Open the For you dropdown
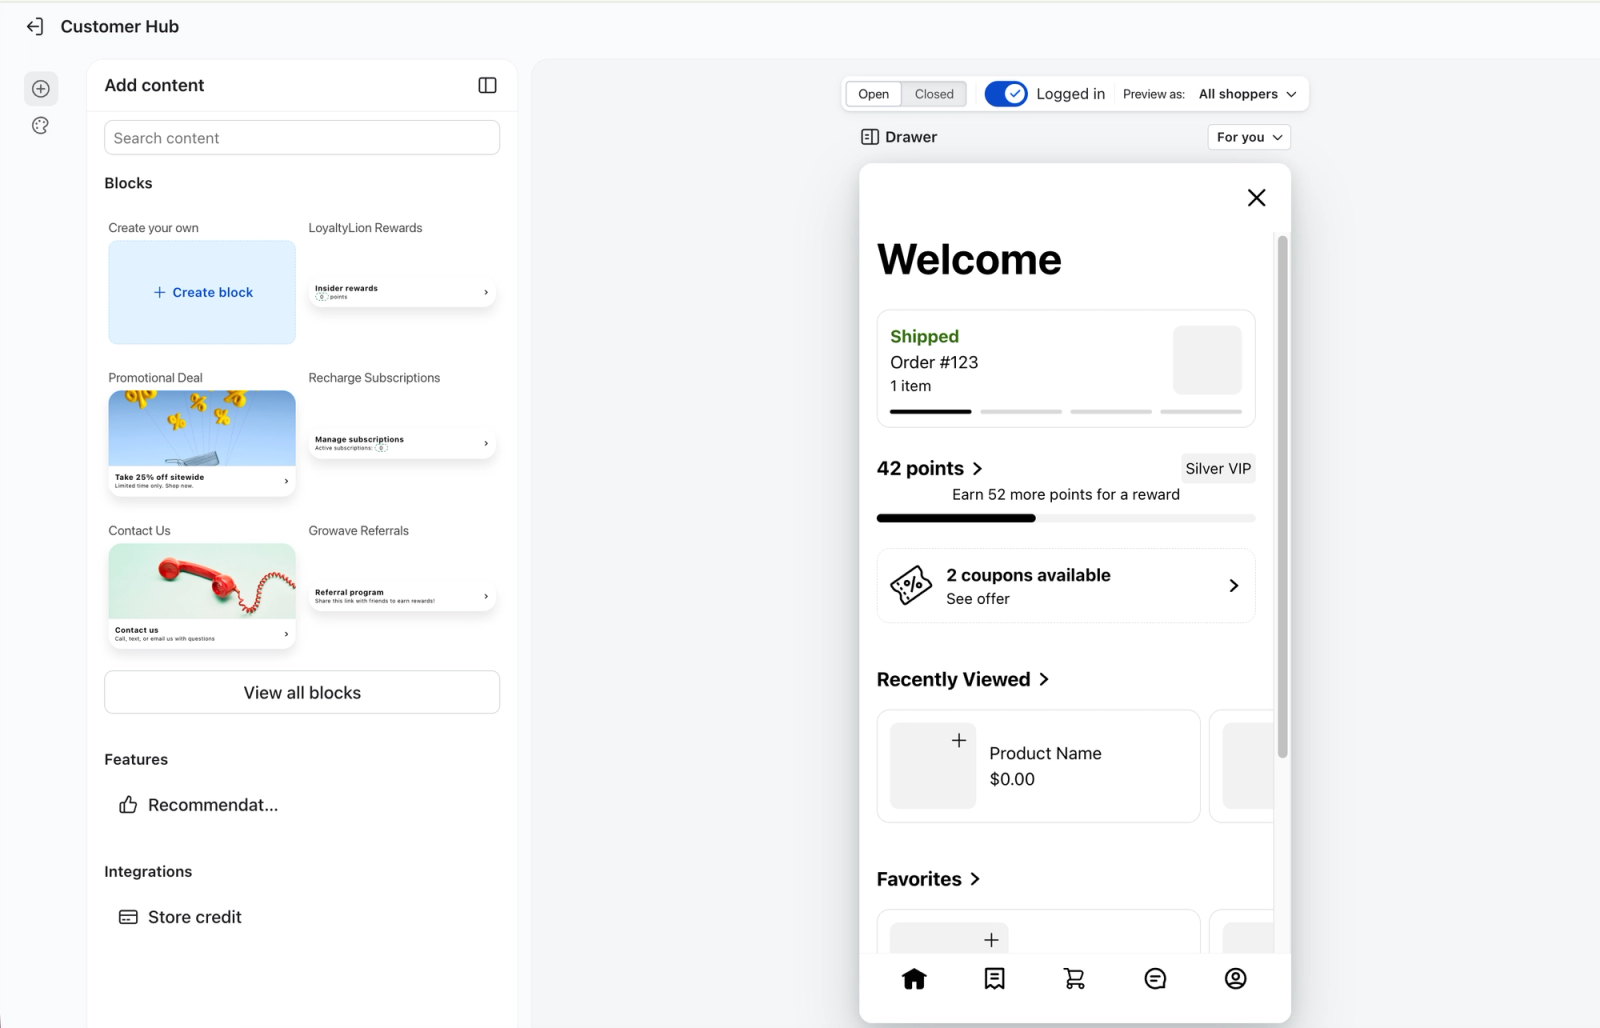This screenshot has height=1028, width=1600. (x=1248, y=137)
